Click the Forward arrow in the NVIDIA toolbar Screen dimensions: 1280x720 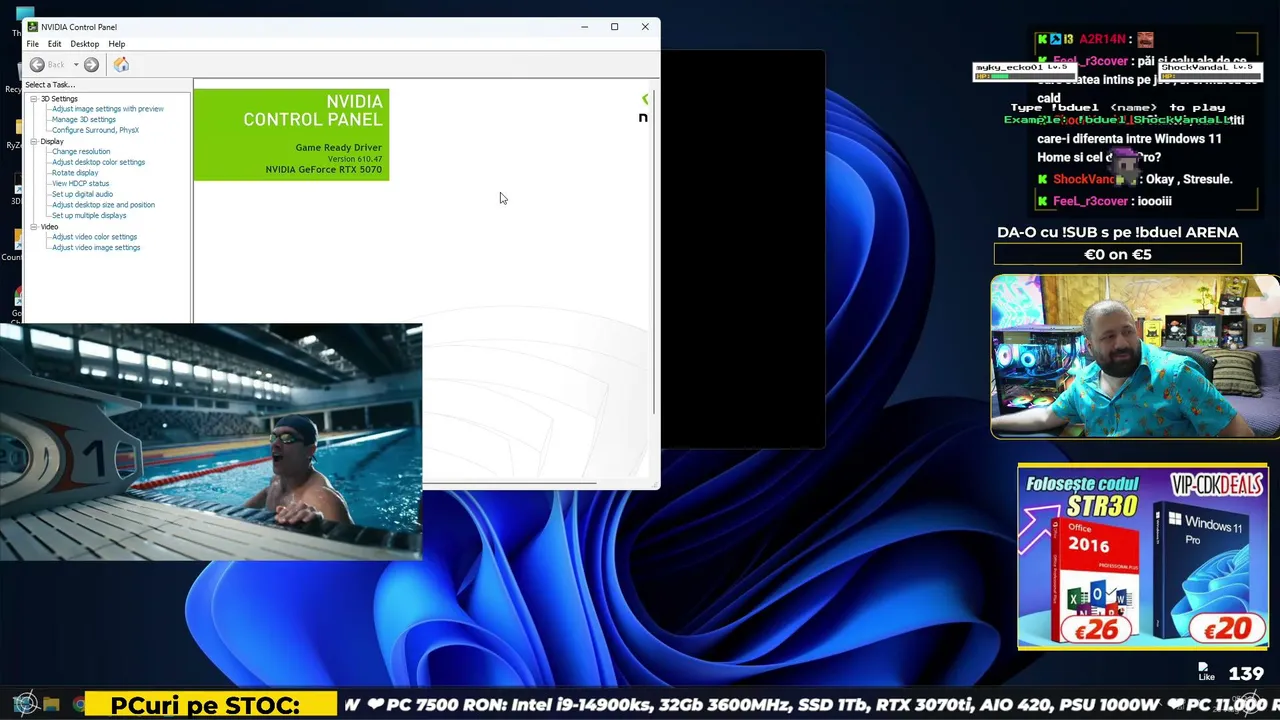tap(91, 65)
